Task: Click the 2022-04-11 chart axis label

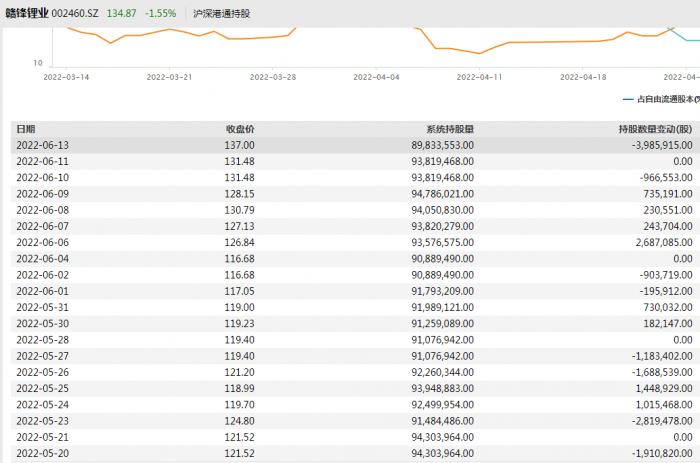Action: tap(479, 76)
